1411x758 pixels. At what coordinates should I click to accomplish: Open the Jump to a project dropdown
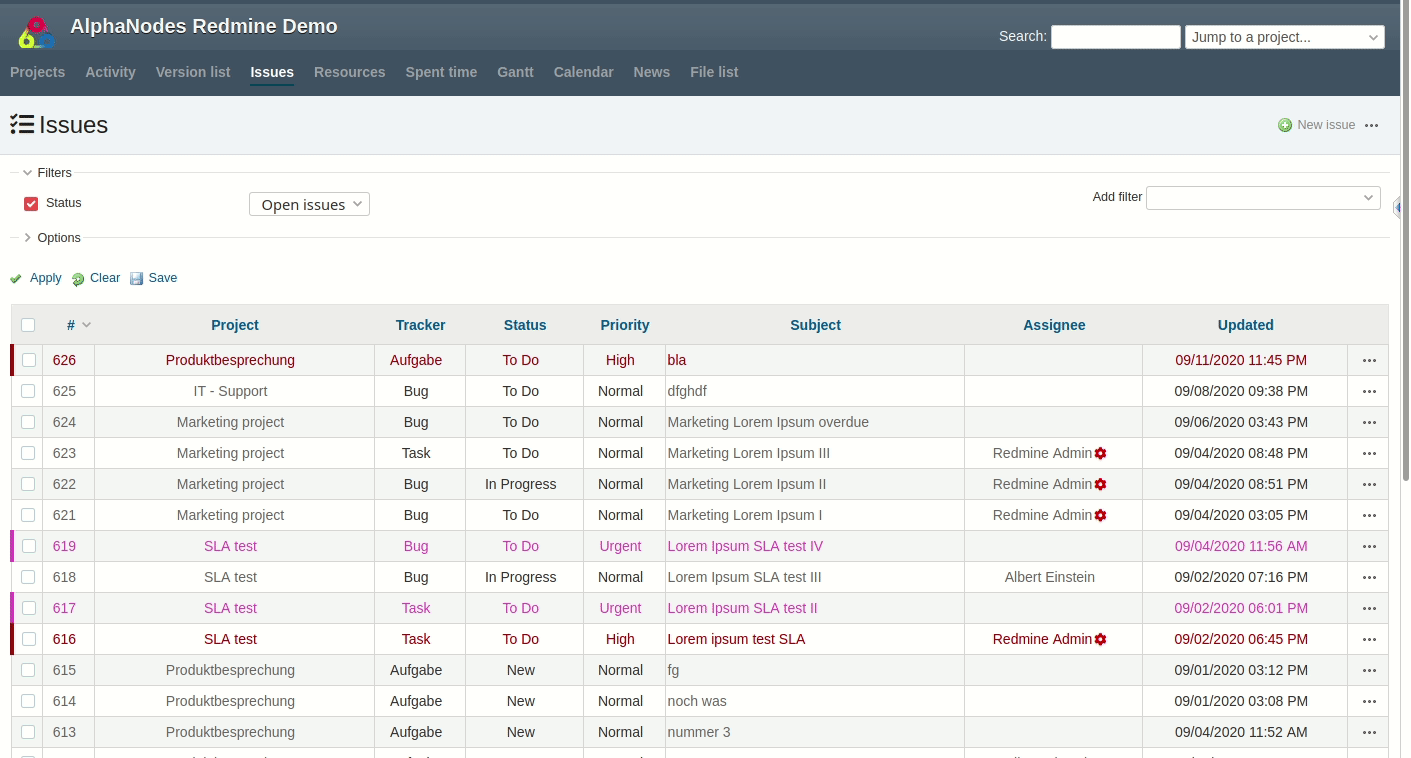click(x=1284, y=36)
